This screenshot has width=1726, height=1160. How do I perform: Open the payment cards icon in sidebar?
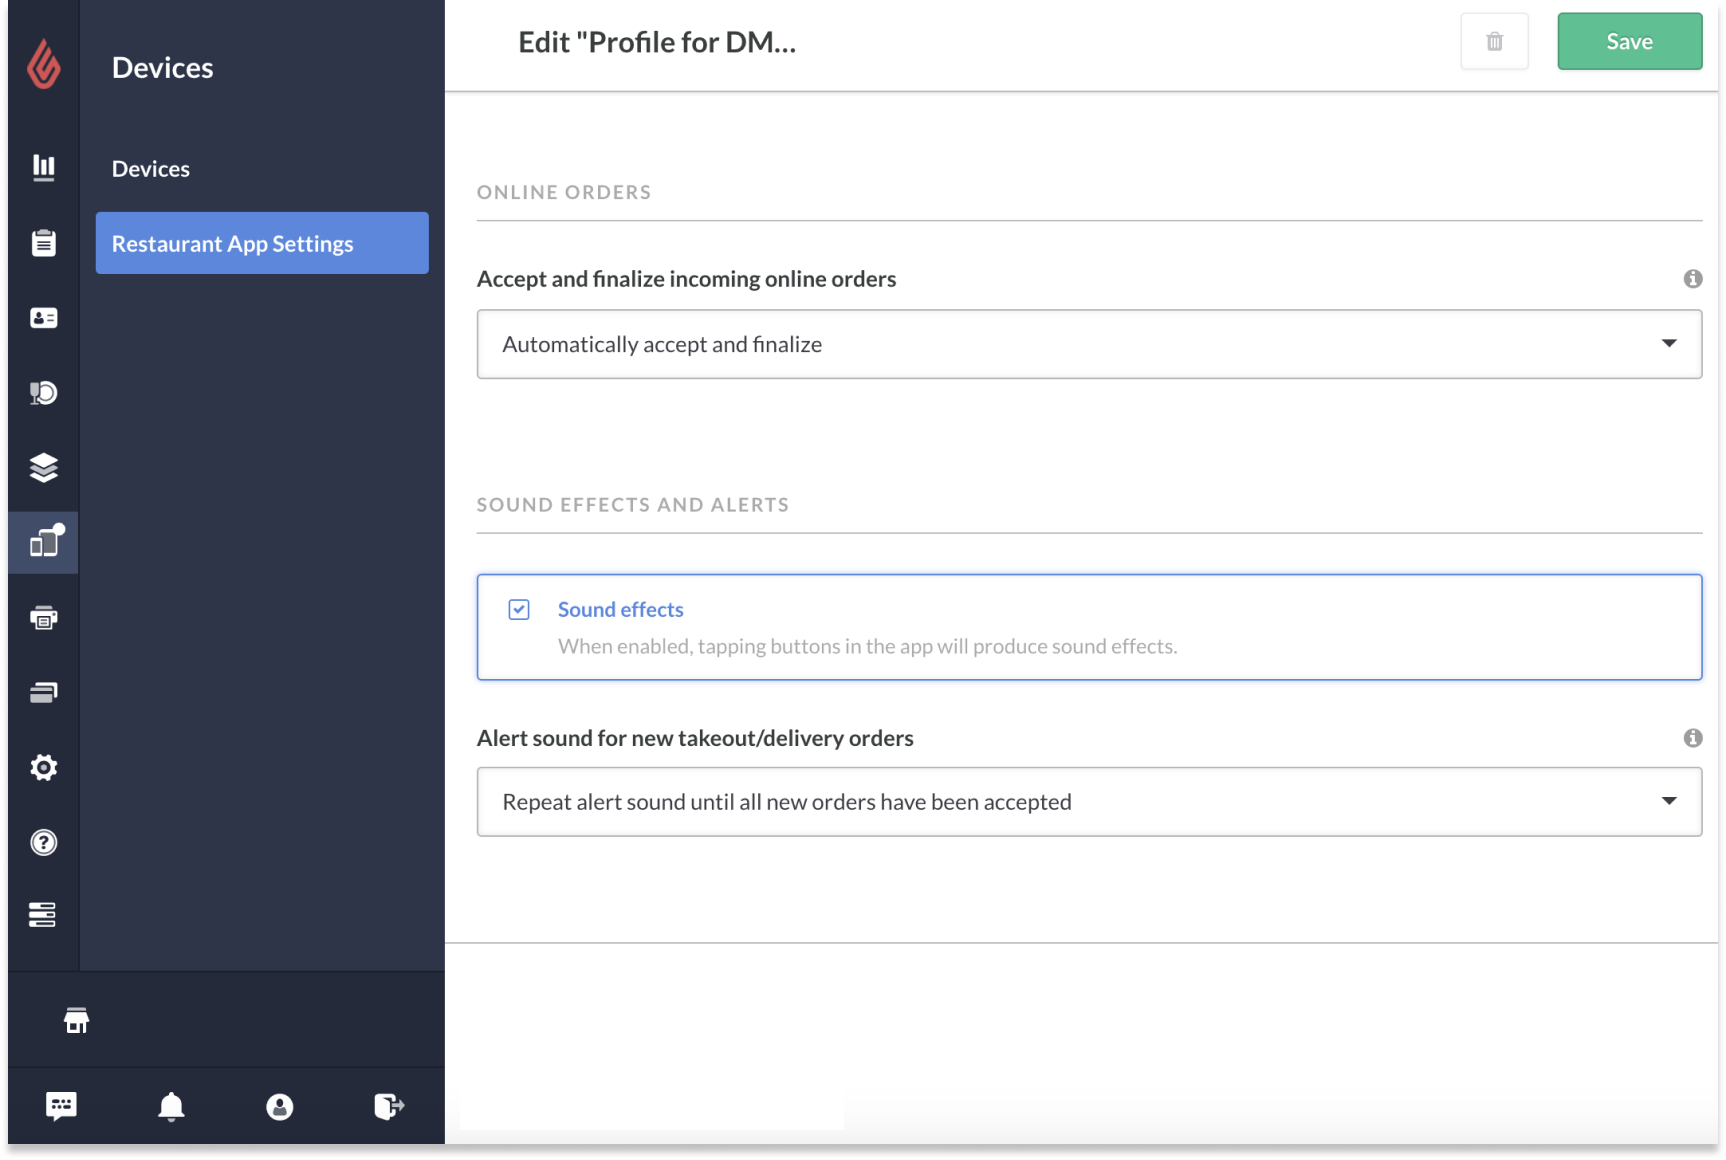click(x=43, y=692)
